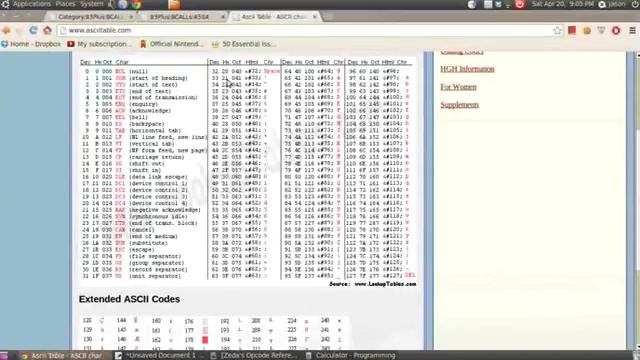Close the Ascii Table browser tab

tap(315, 17)
